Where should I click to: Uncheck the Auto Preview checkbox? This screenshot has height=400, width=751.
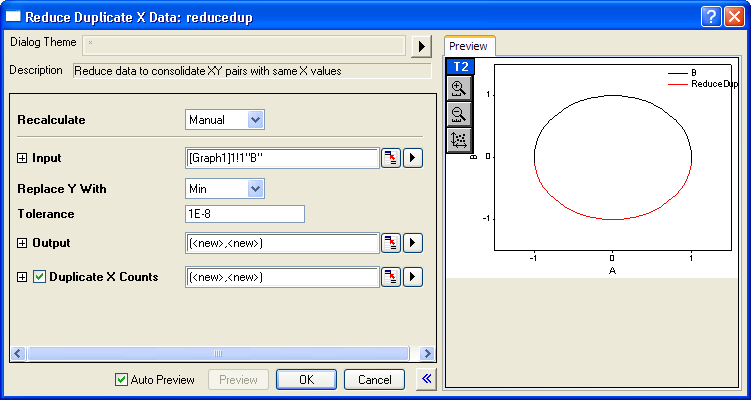122,380
